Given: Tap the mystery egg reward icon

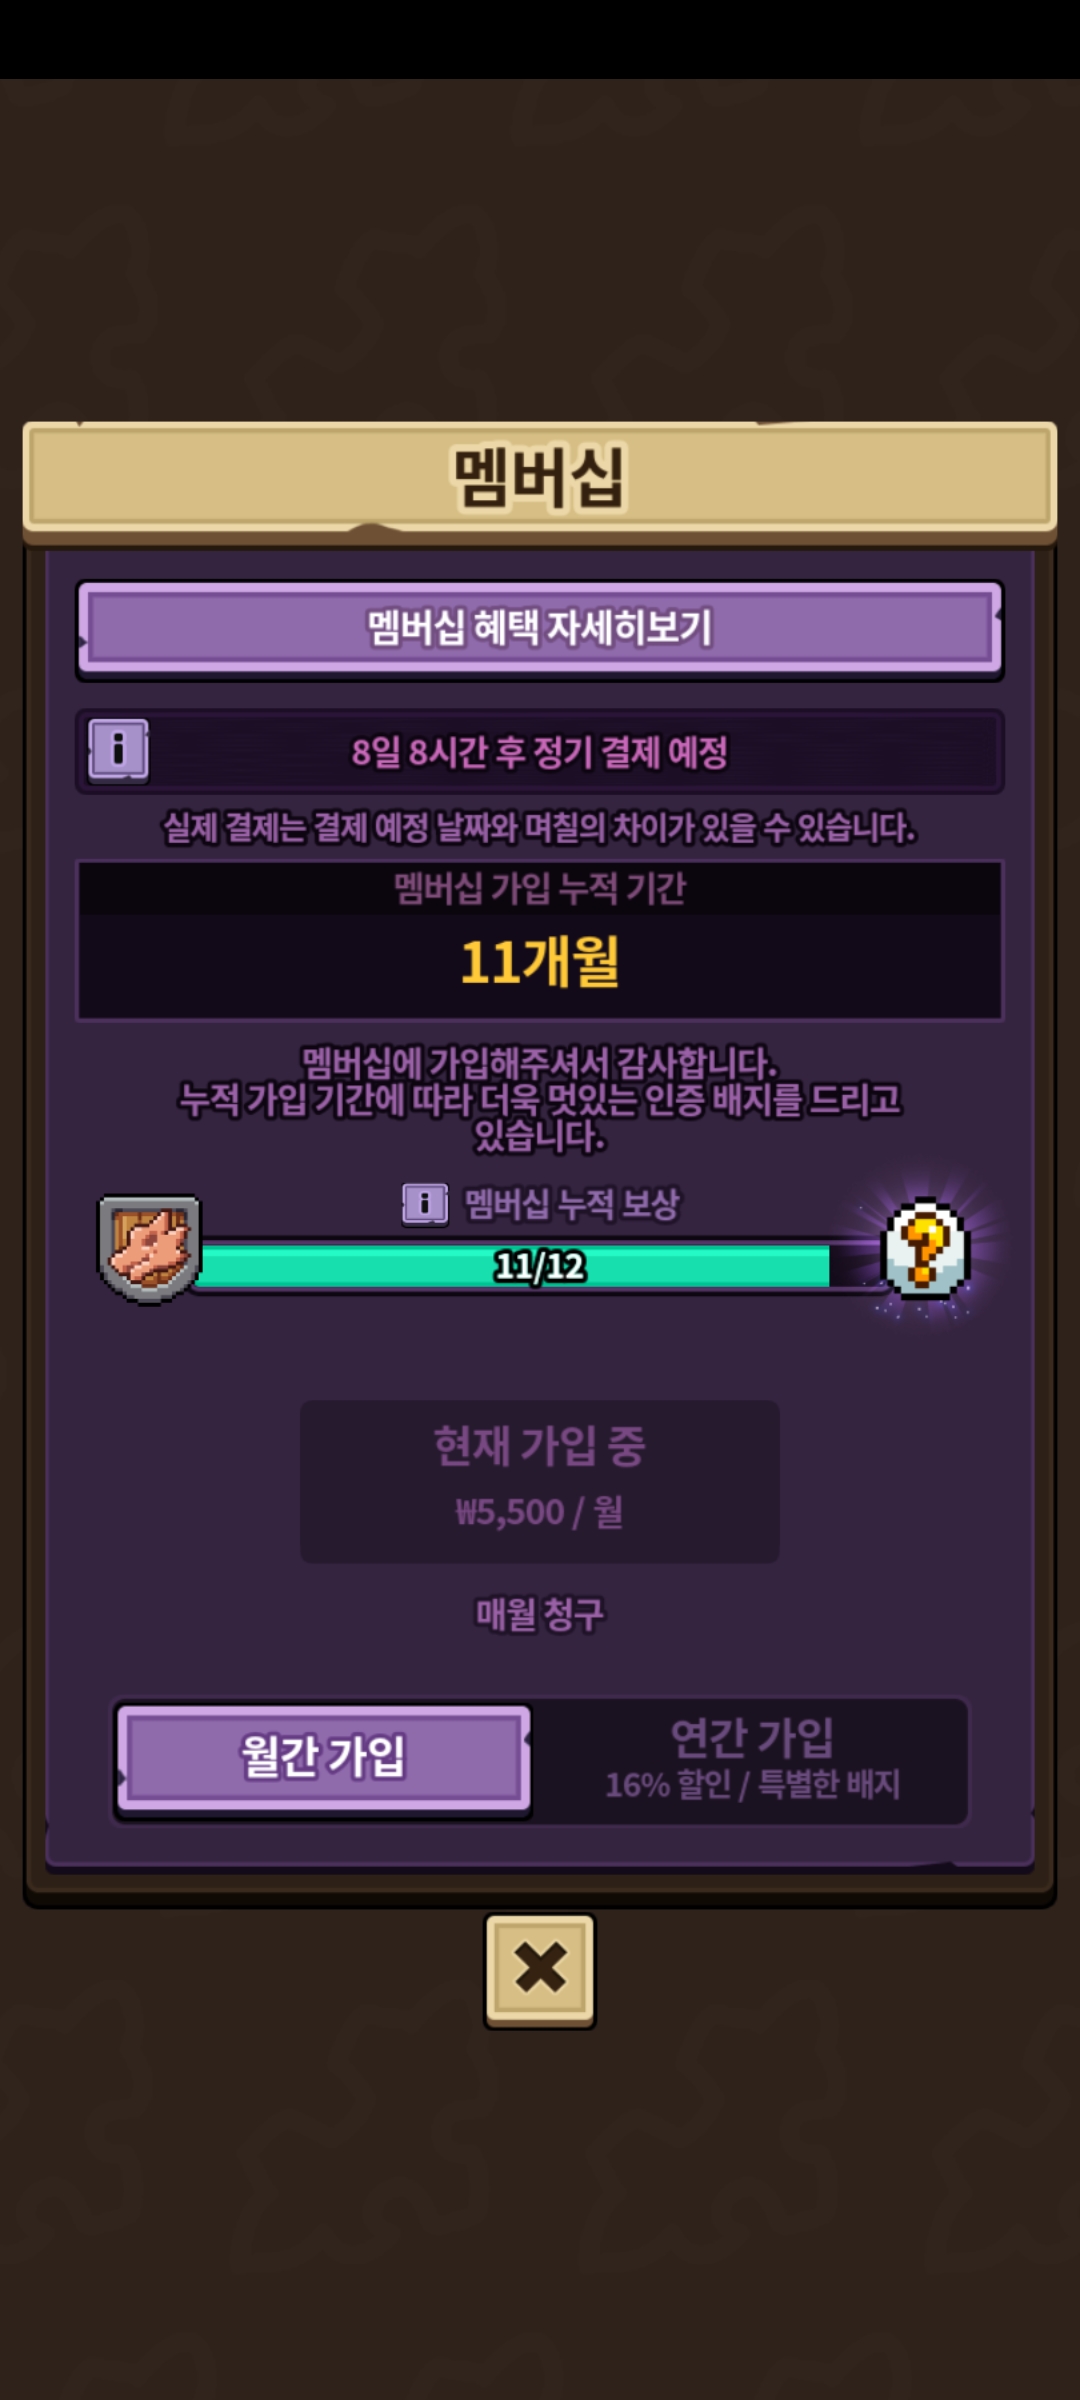Looking at the screenshot, I should 925,1248.
